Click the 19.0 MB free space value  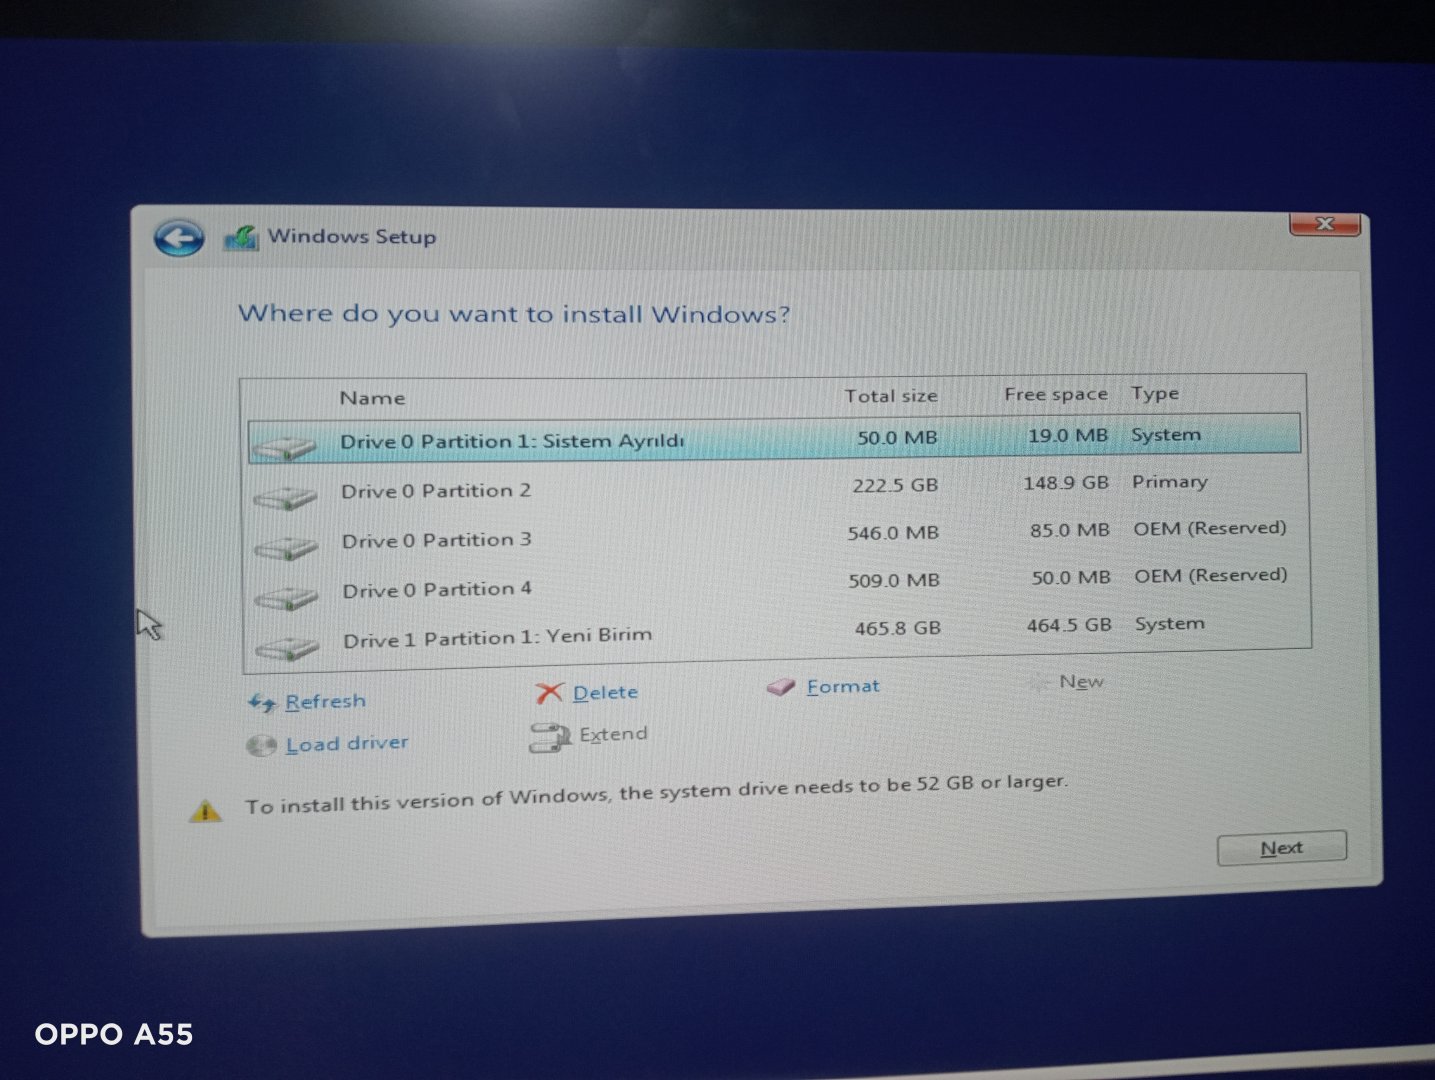[x=1068, y=436]
